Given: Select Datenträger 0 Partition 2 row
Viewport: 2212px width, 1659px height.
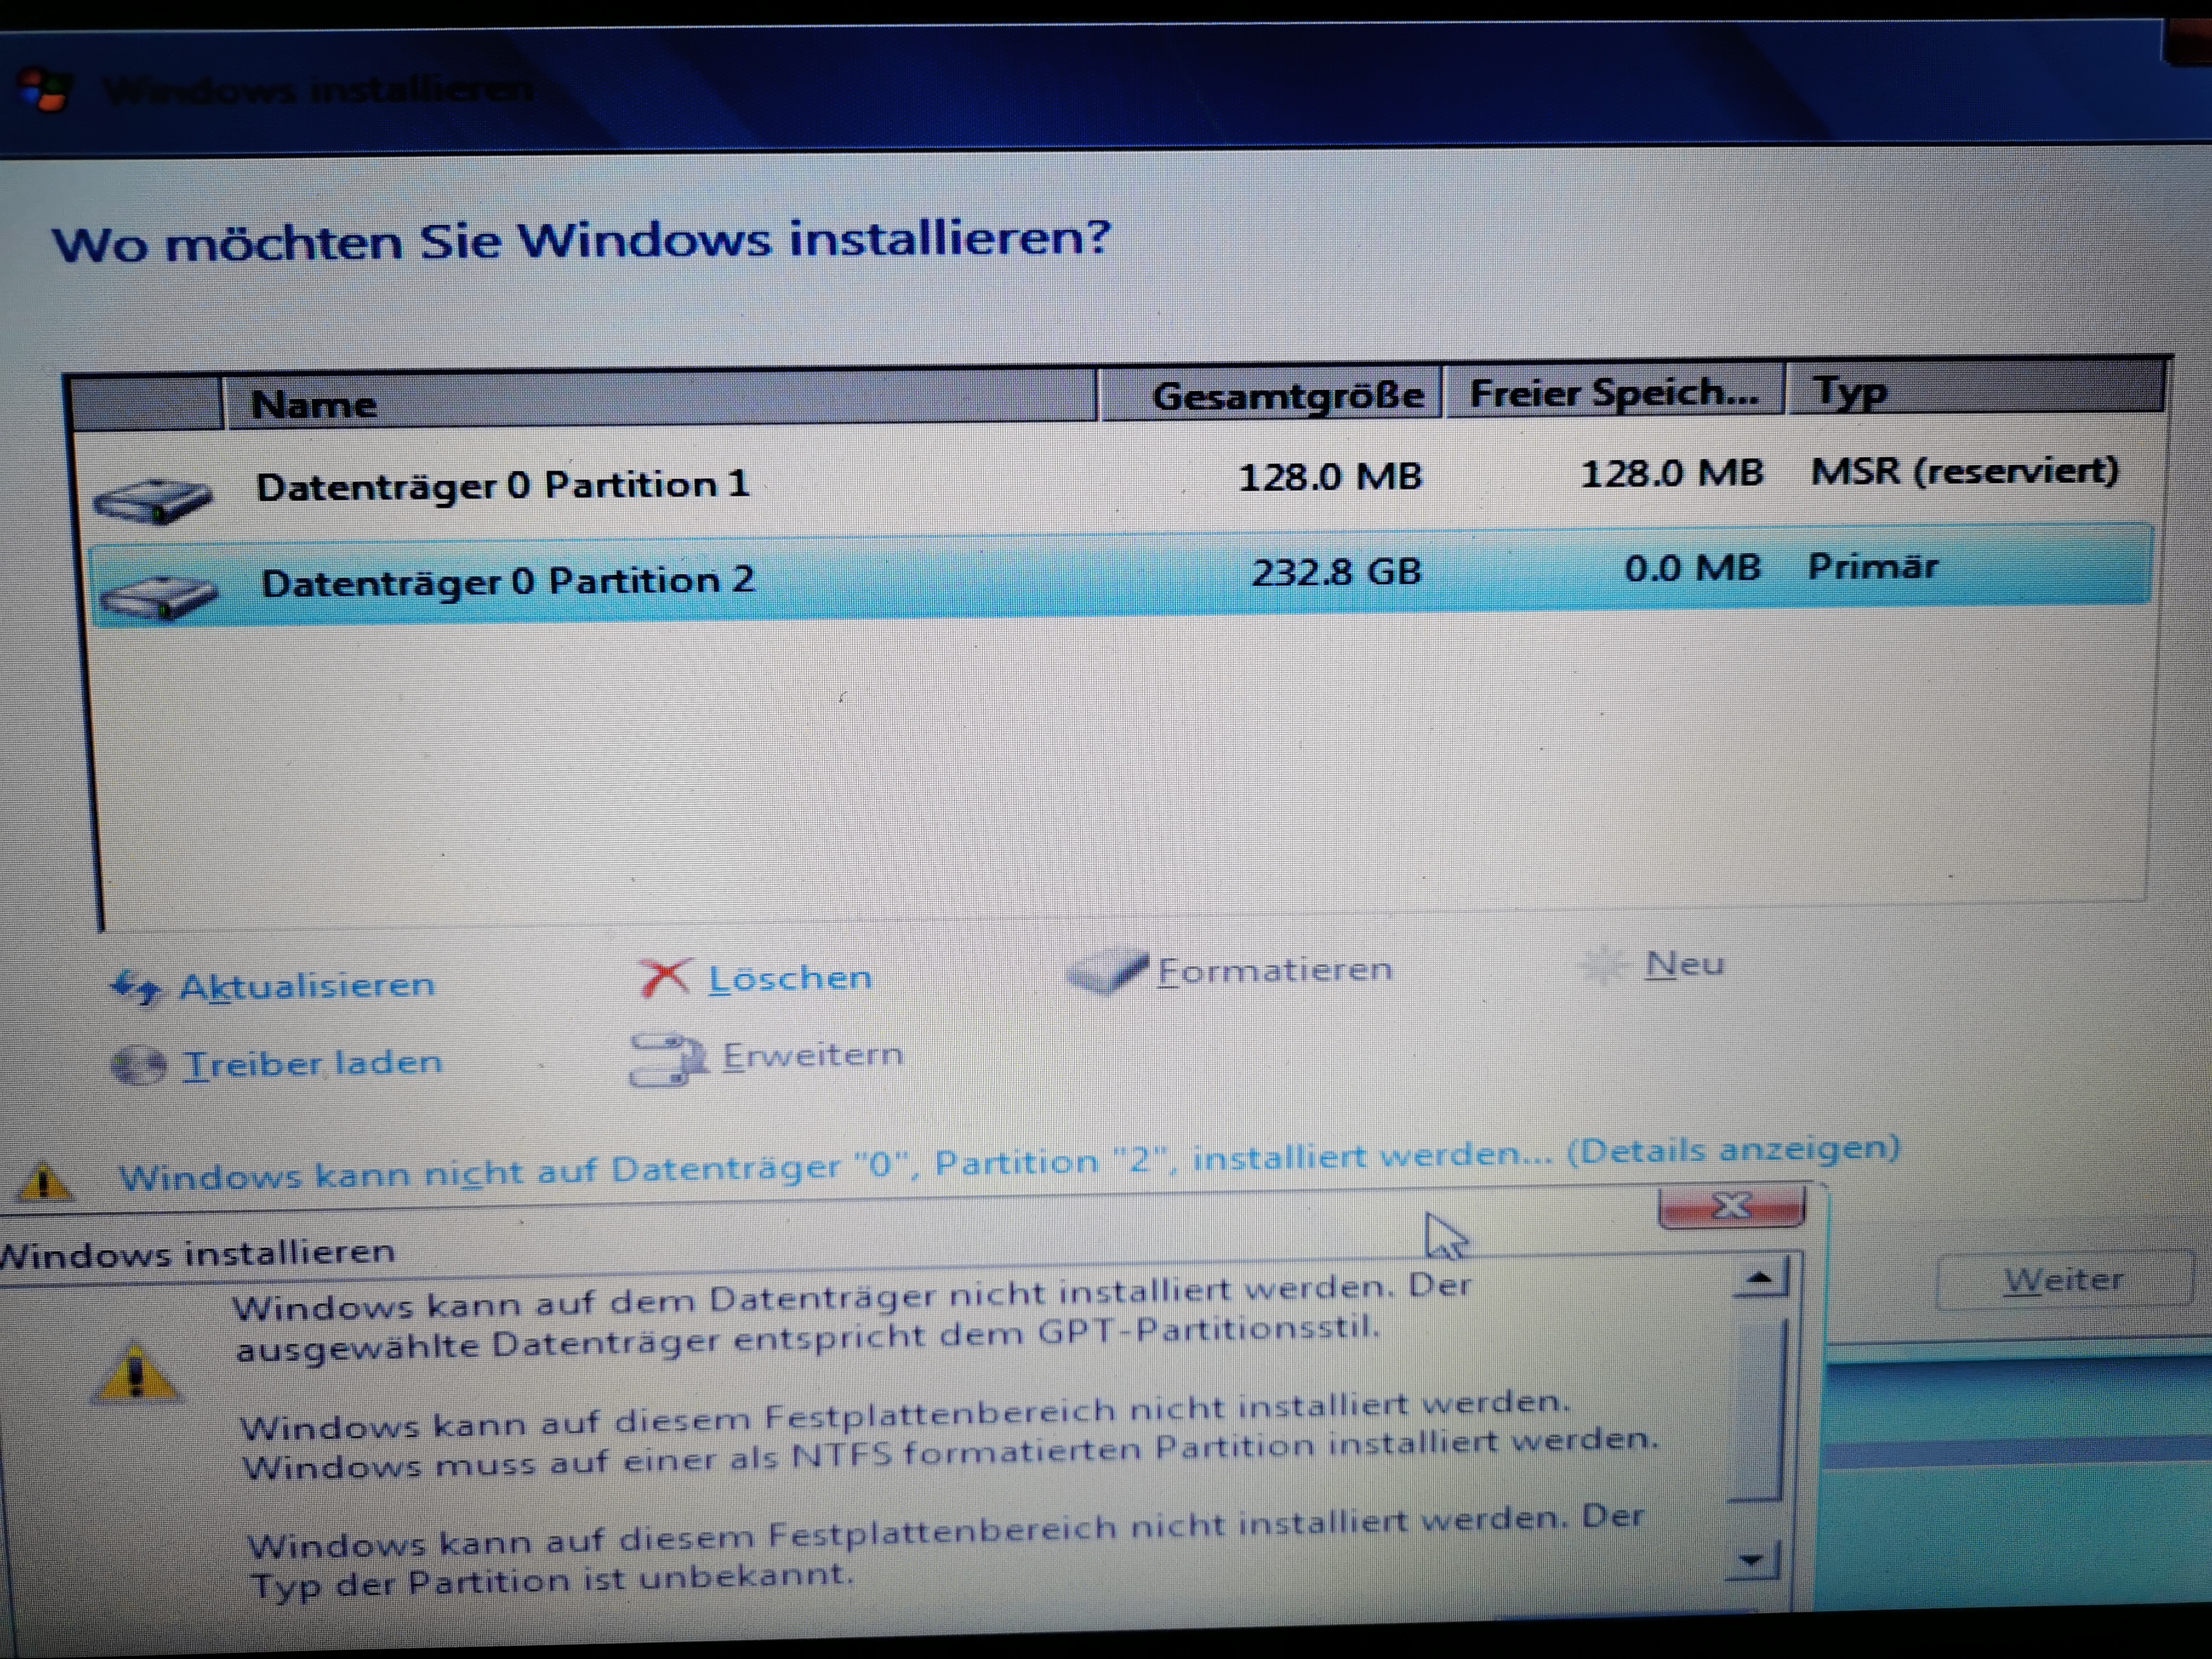Looking at the screenshot, I should (507, 581).
